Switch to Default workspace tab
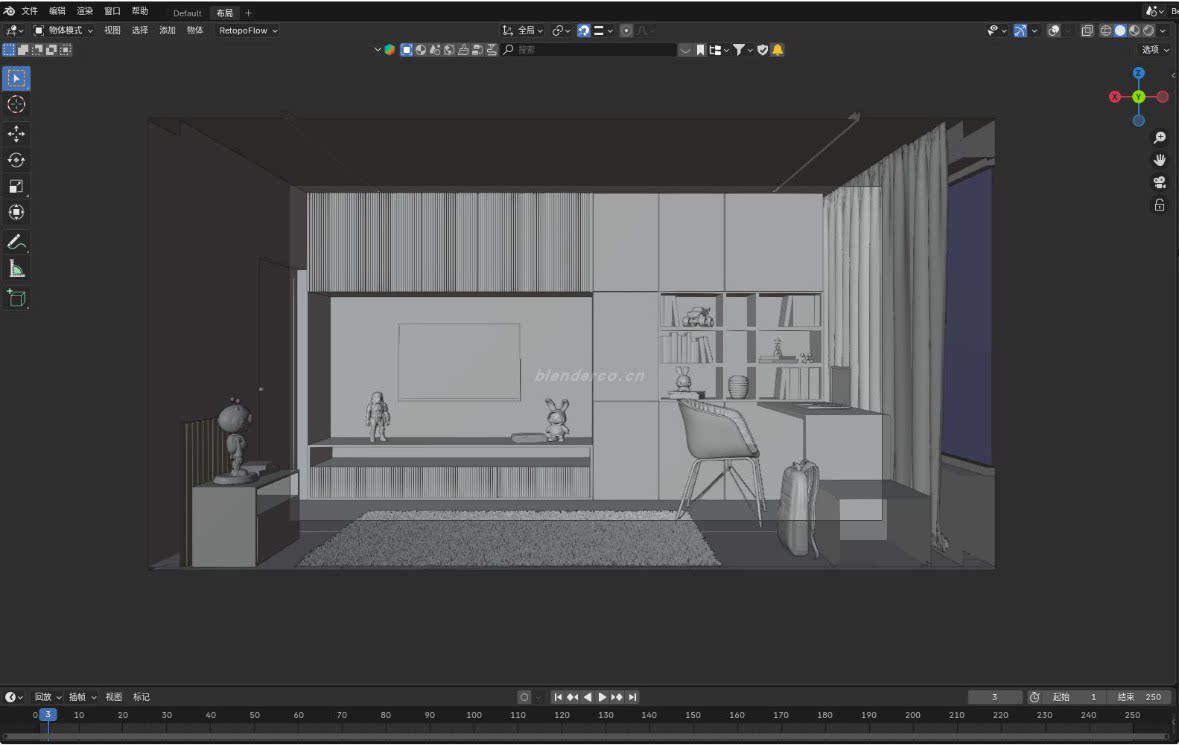 [x=187, y=13]
